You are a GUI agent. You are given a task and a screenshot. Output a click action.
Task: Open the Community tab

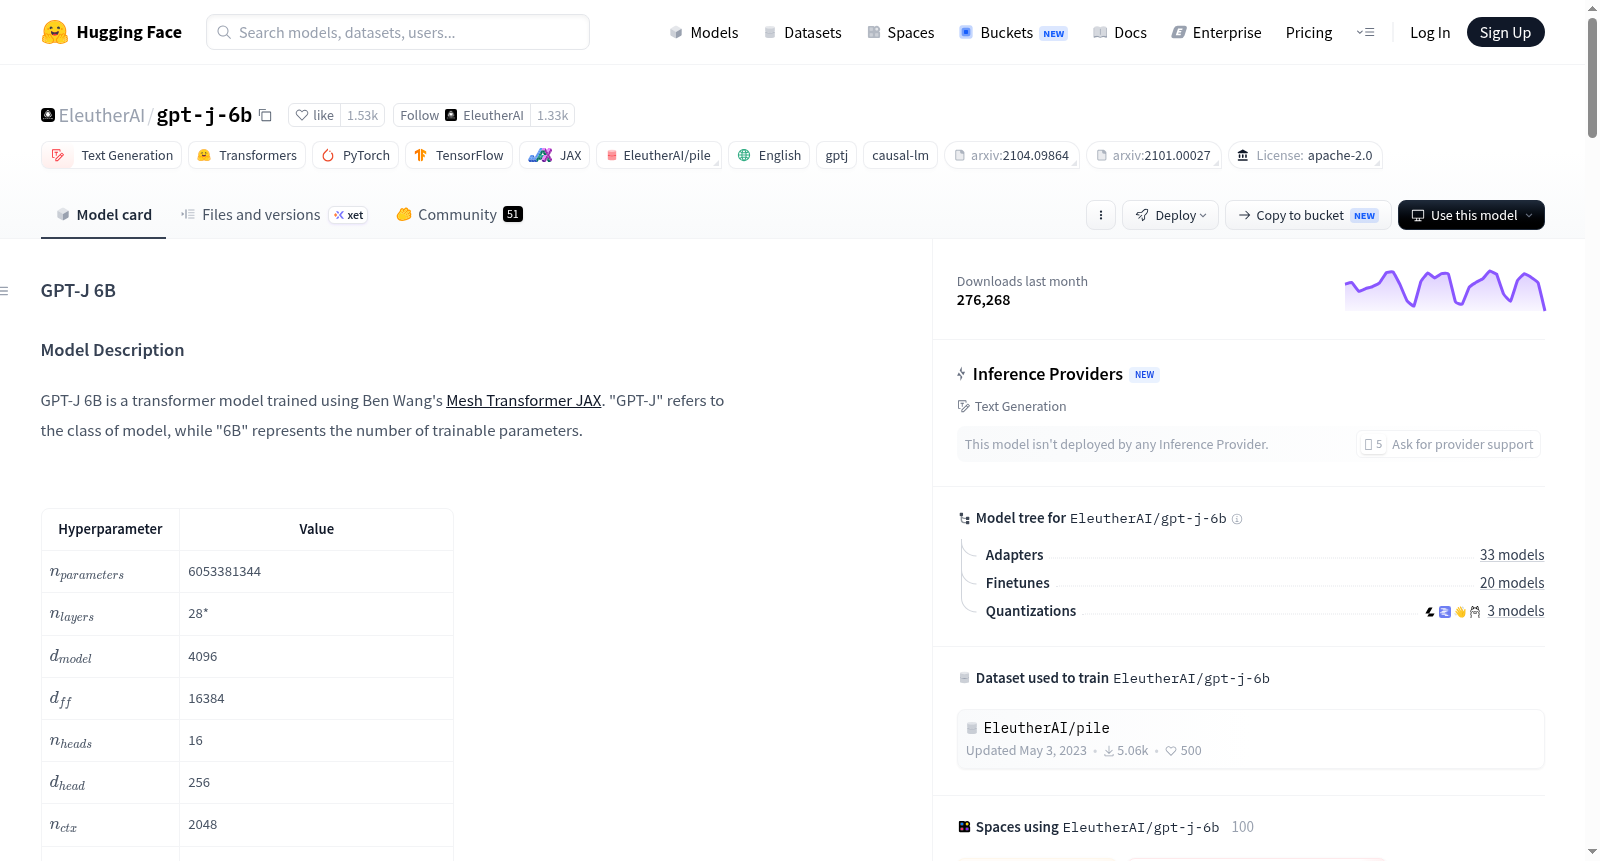click(459, 215)
